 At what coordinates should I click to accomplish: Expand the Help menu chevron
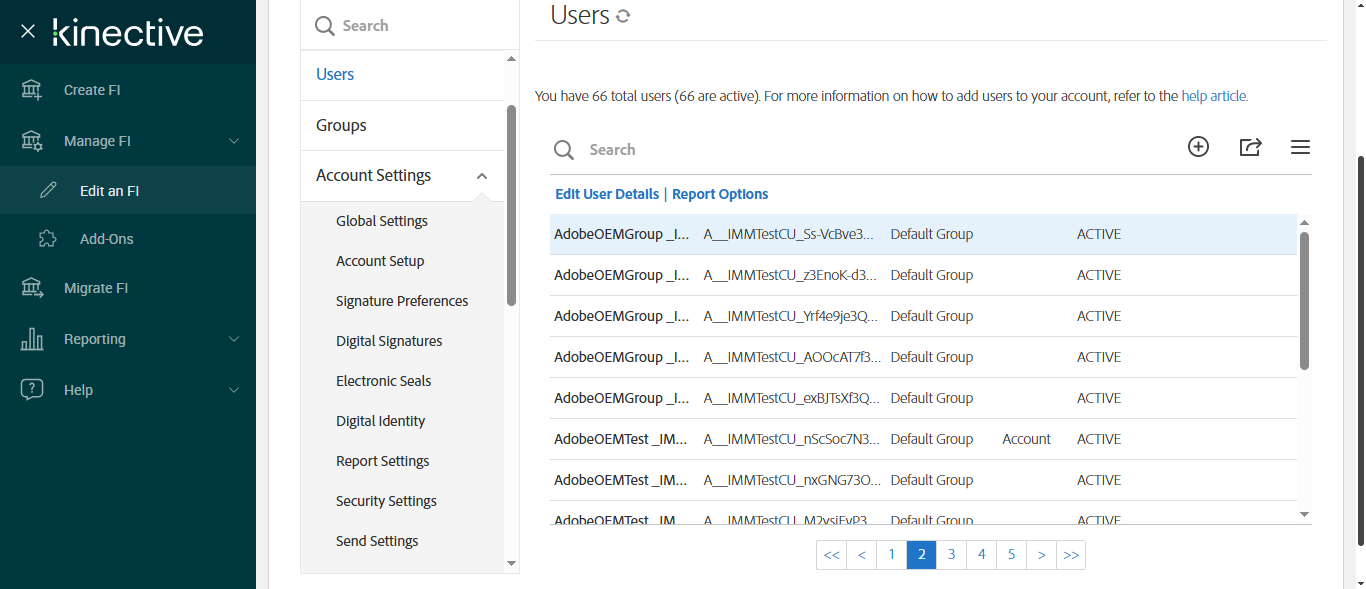tap(234, 390)
